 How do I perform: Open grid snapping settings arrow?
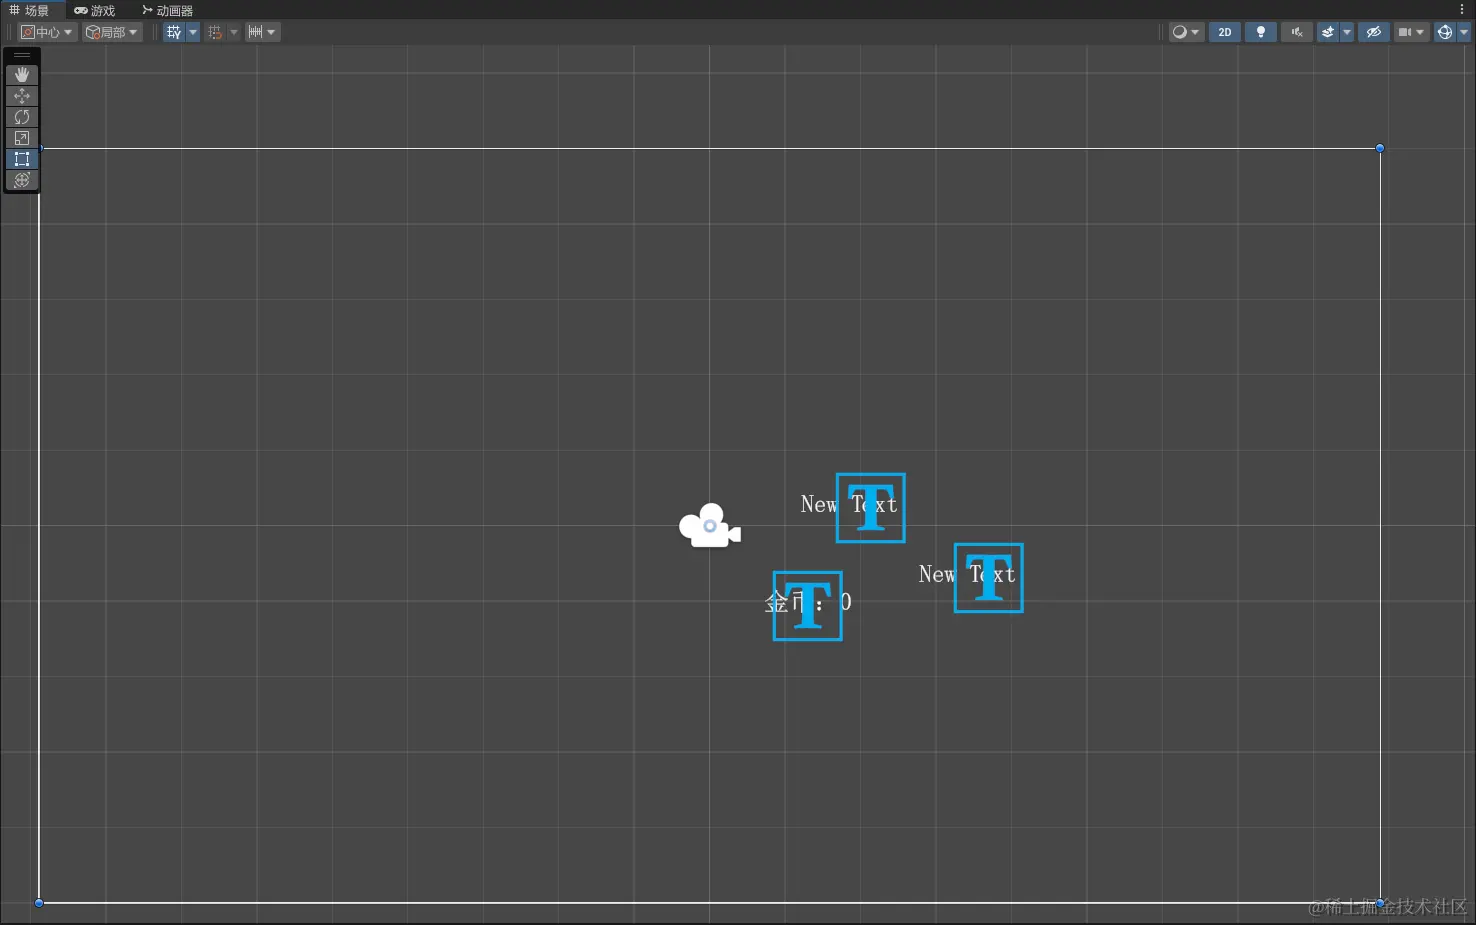pos(234,32)
